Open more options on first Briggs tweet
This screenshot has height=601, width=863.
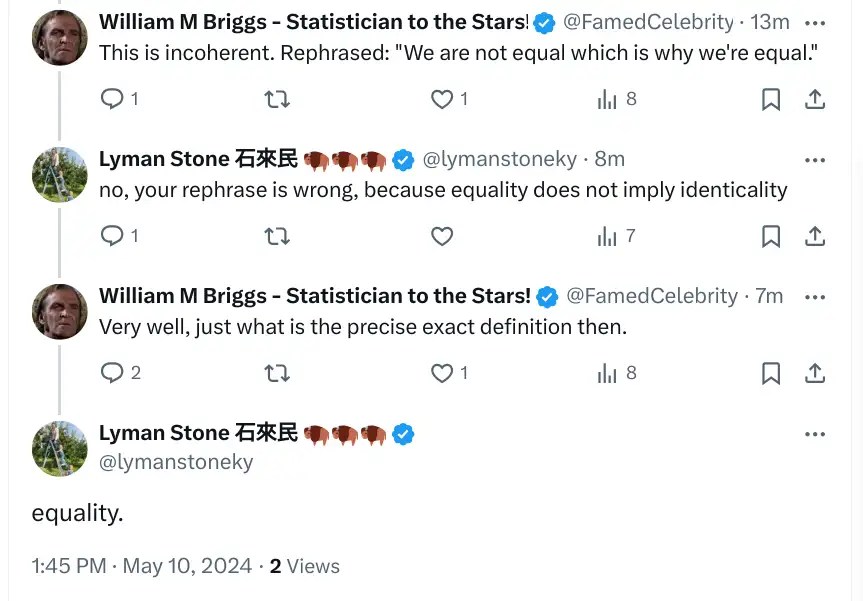coord(815,22)
